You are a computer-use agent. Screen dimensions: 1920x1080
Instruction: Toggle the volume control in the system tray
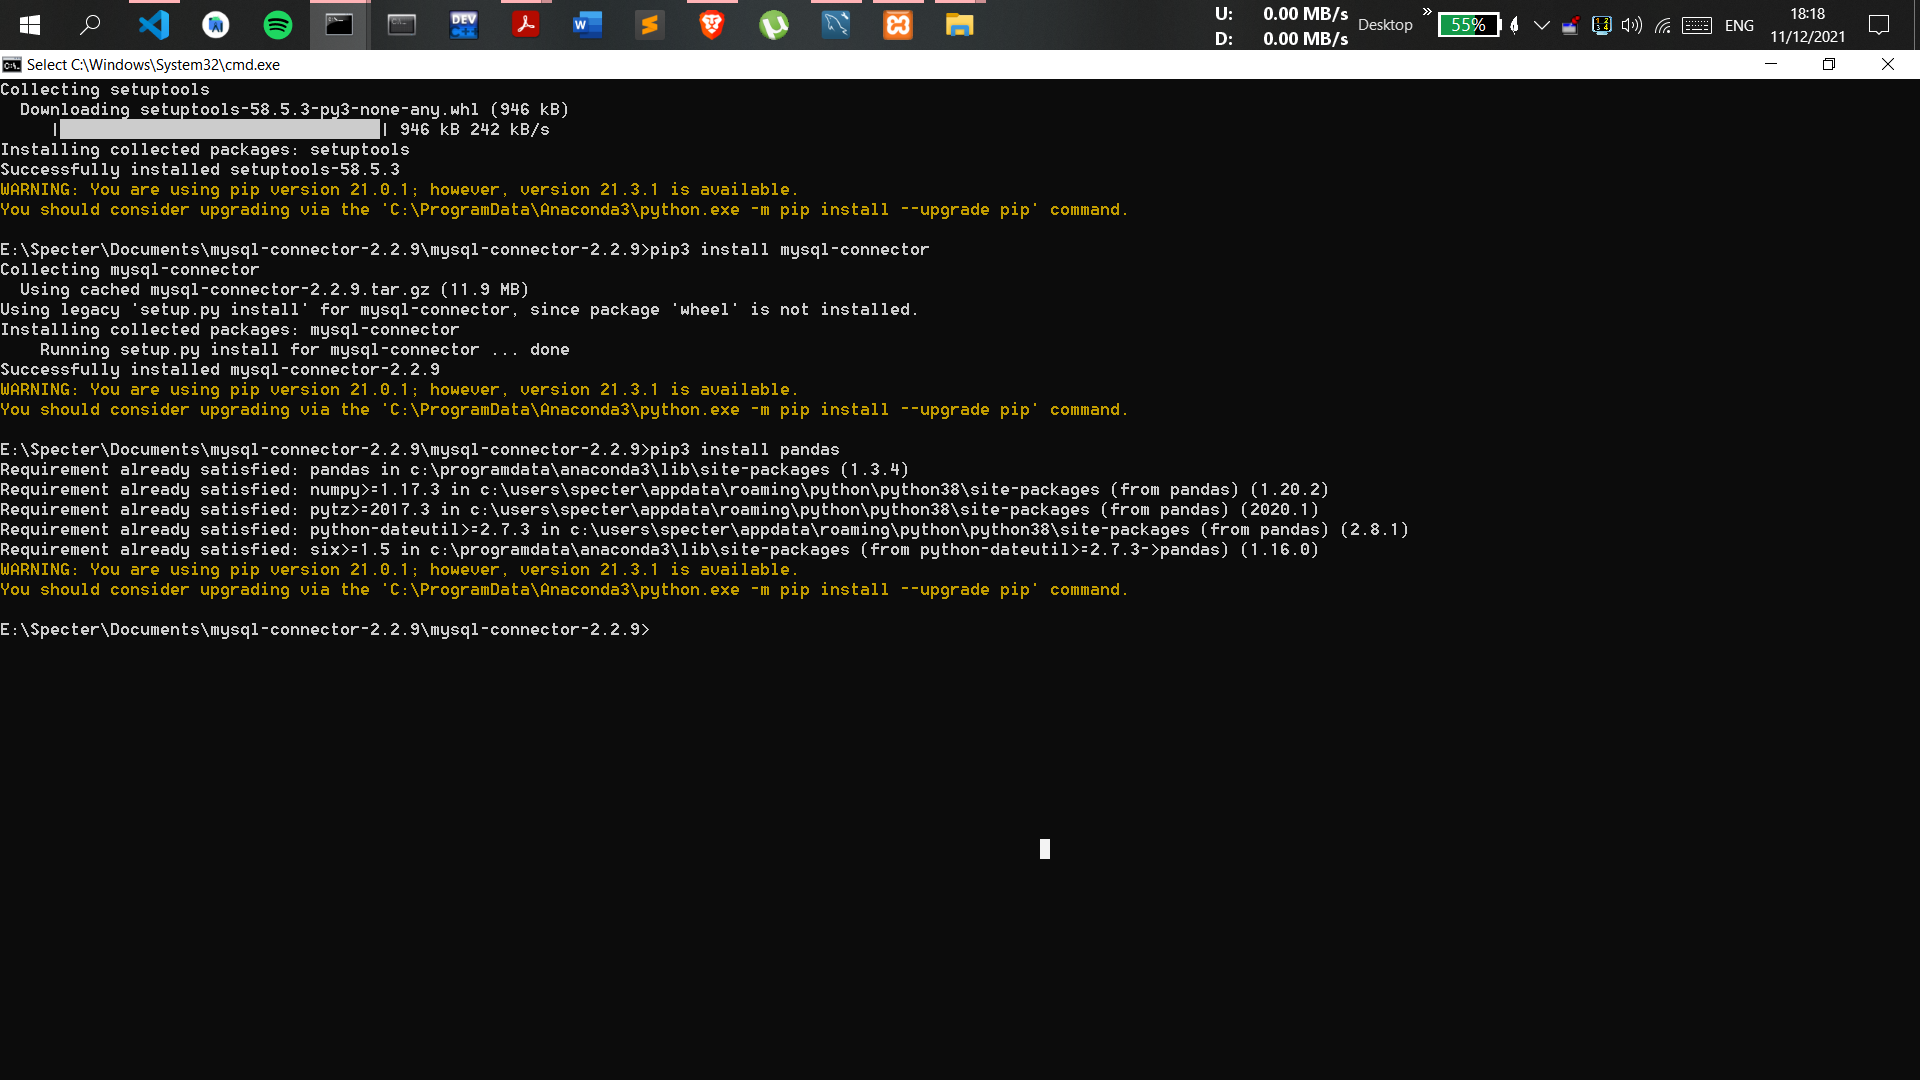coord(1631,25)
